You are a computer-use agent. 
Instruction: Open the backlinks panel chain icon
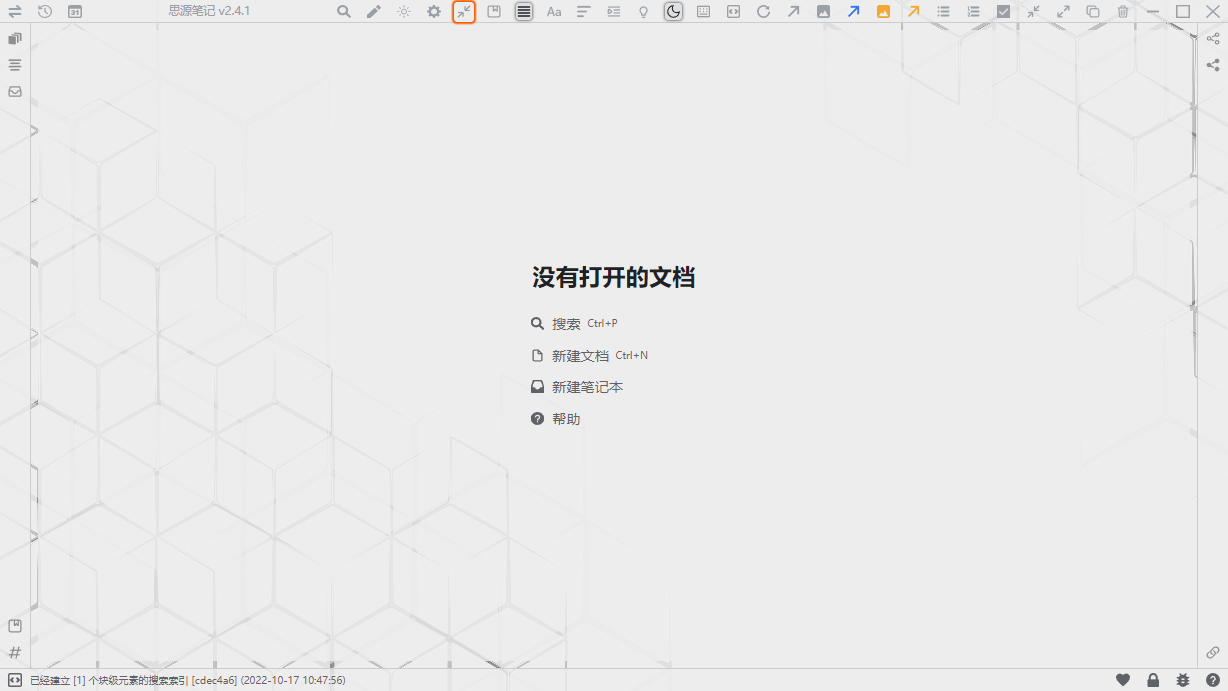click(x=1213, y=652)
